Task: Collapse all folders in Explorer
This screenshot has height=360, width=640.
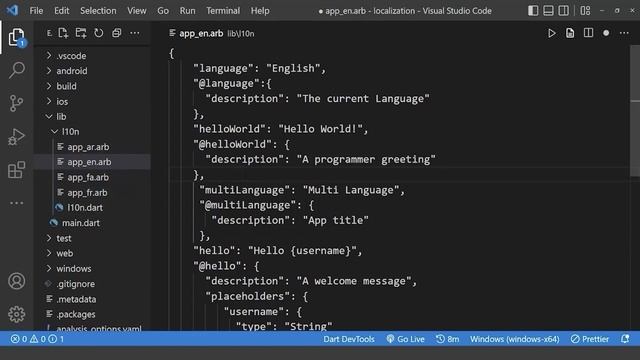Action: coord(117,33)
